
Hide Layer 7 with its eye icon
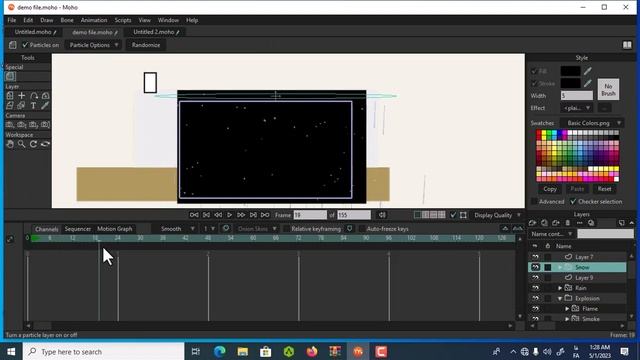pos(535,257)
